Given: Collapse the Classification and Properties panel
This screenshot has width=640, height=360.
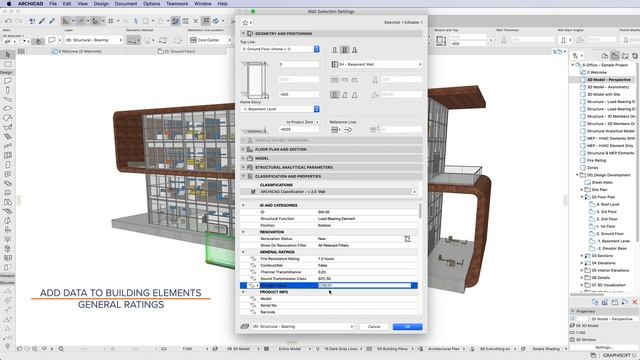Looking at the screenshot, I should click(243, 176).
